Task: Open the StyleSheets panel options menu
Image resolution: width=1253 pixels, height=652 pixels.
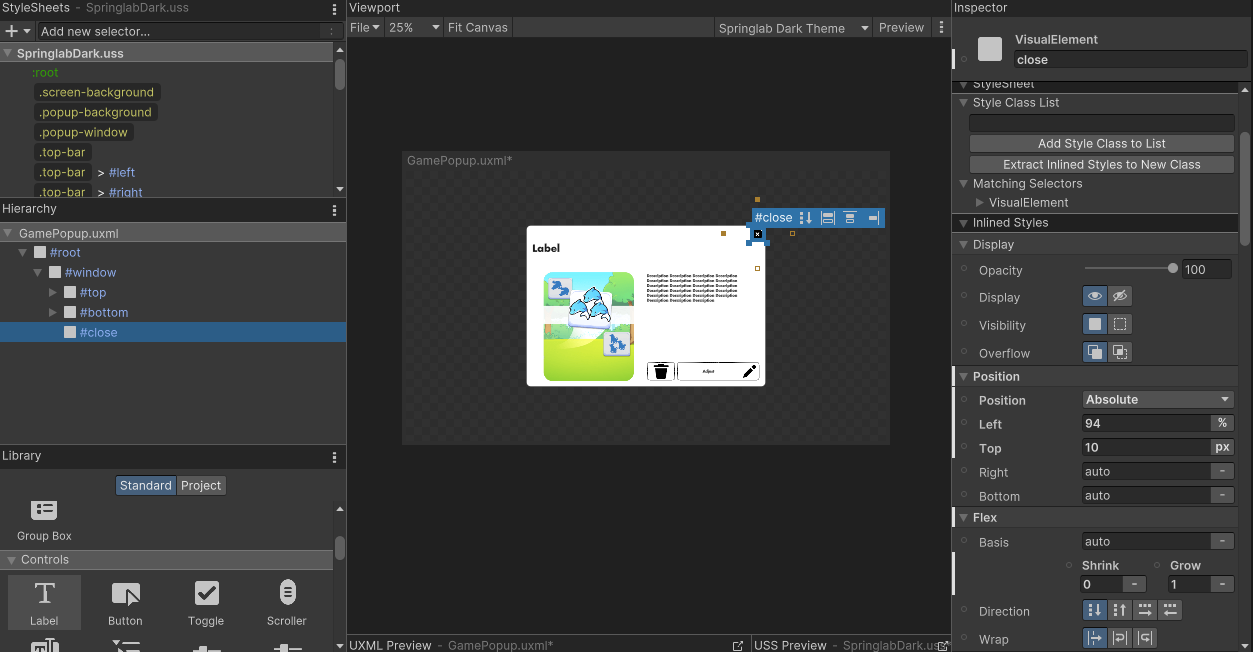Action: click(334, 8)
